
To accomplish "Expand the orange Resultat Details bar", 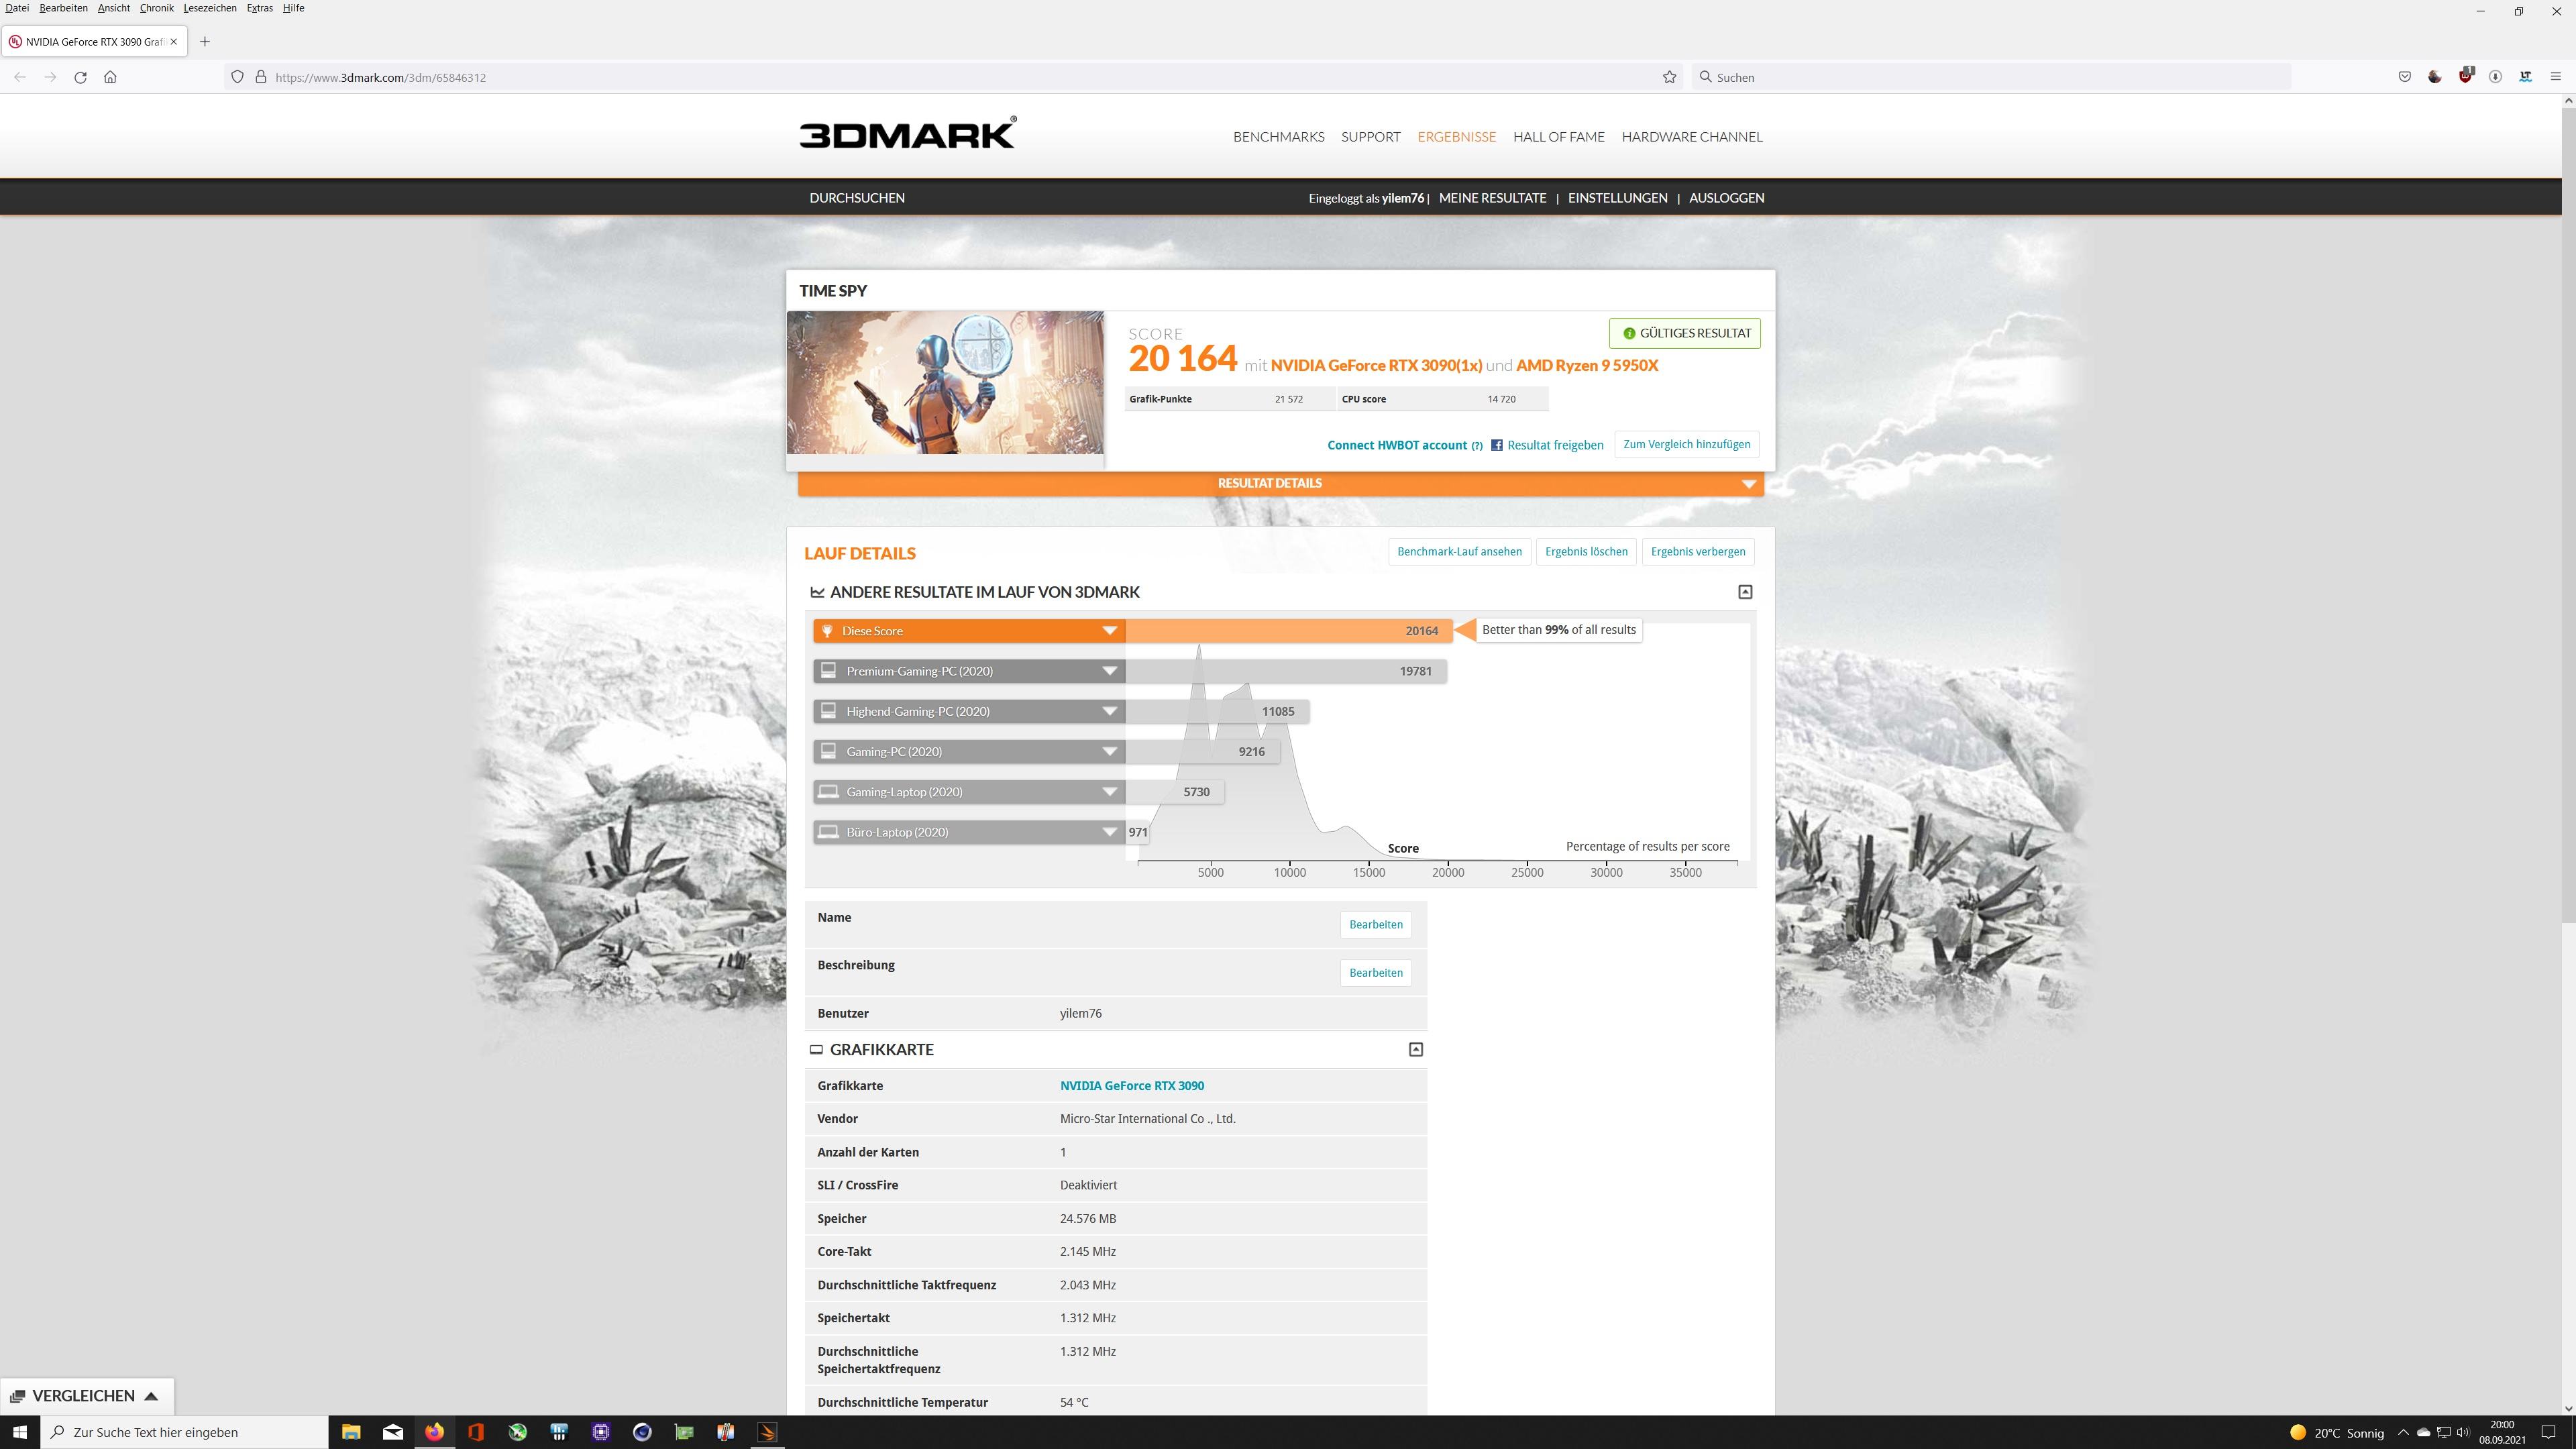I will pos(1270,483).
